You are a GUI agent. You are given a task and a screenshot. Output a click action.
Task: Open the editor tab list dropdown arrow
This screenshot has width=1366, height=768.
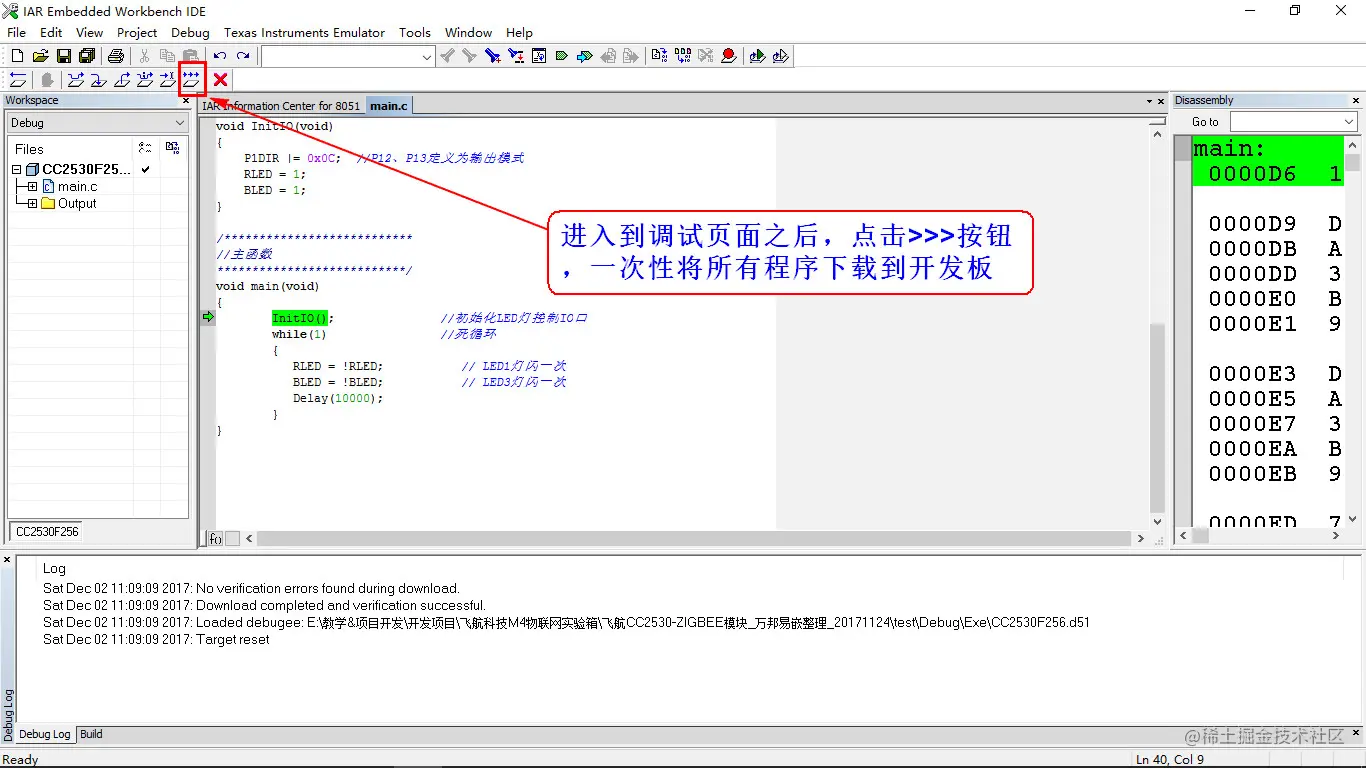[x=1149, y=101]
